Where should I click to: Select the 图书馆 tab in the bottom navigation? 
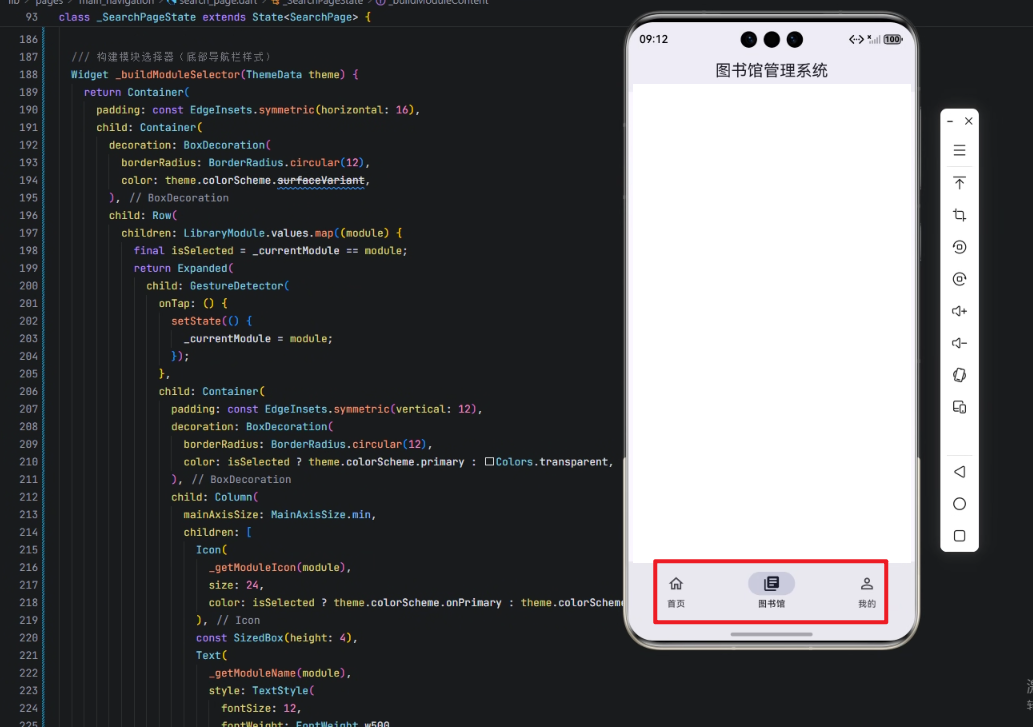point(771,591)
